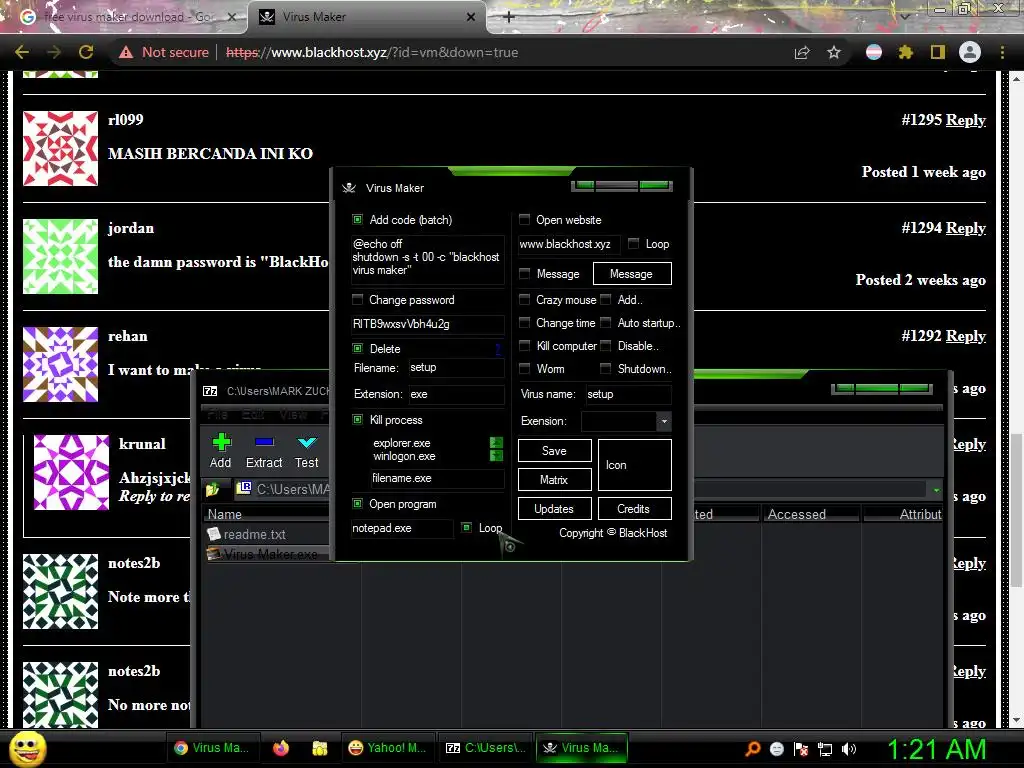This screenshot has width=1024, height=768.
Task: Open the browser extensions puzzle icon
Action: click(905, 52)
